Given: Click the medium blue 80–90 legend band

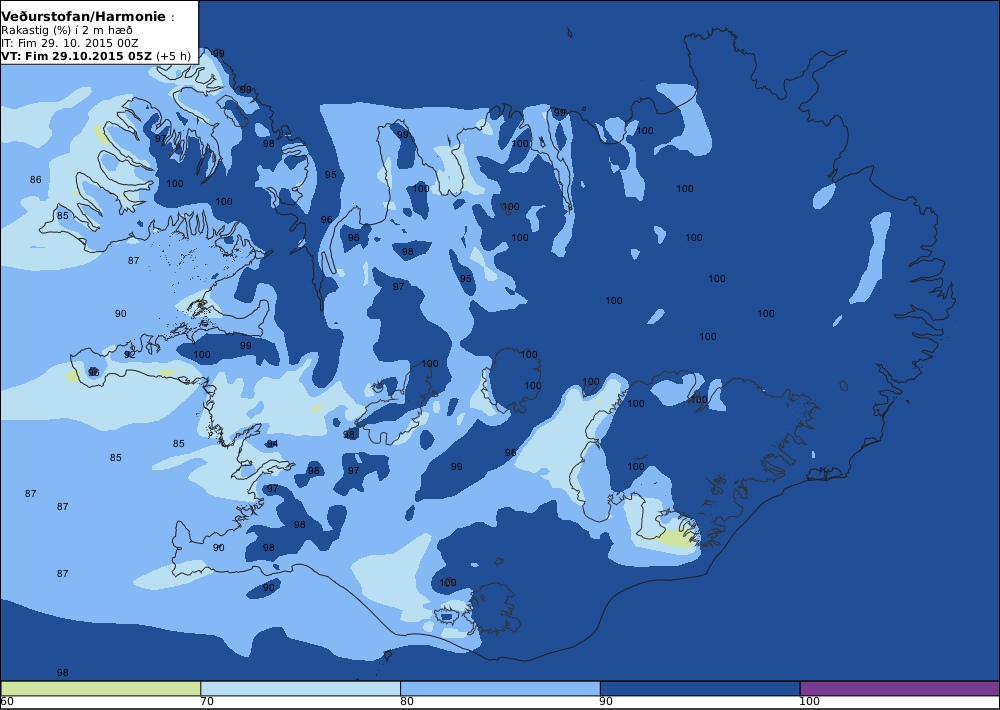Looking at the screenshot, I should click(500, 688).
